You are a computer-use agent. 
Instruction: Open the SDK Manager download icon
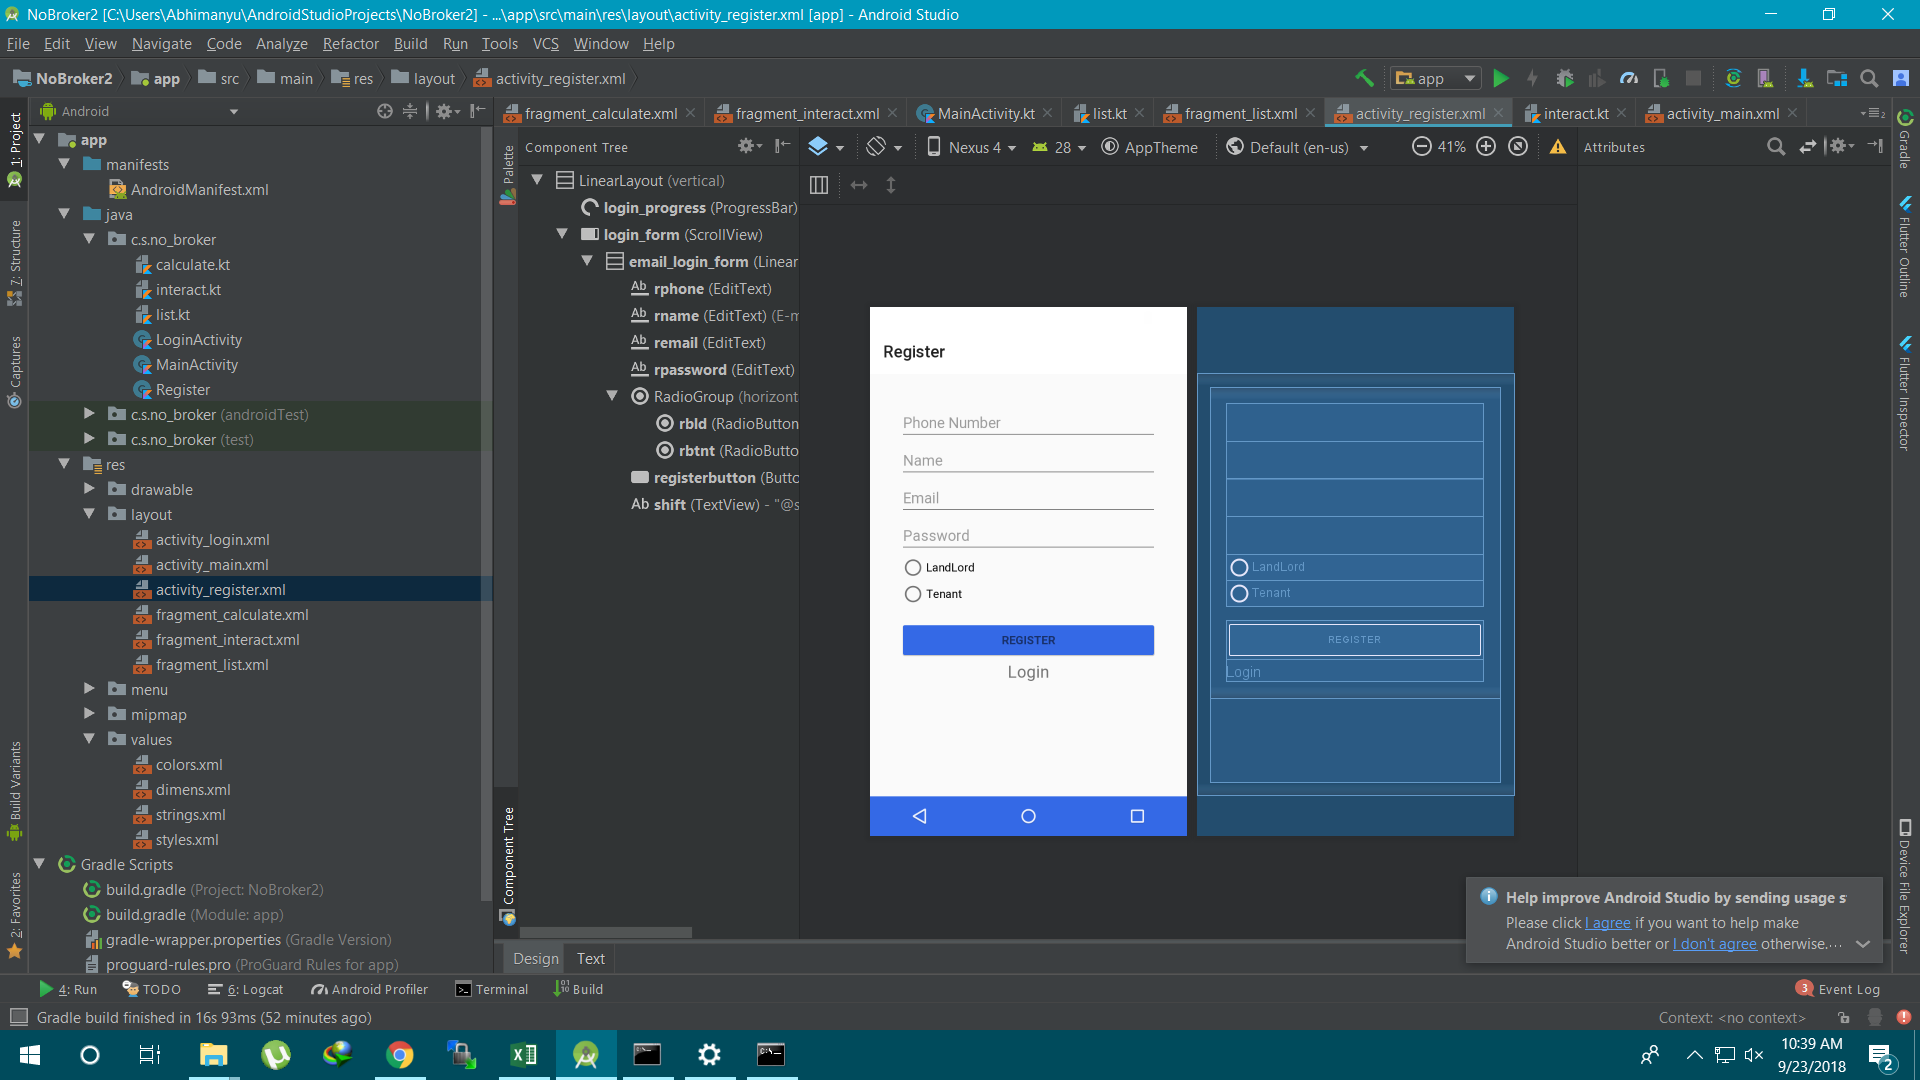tap(1804, 78)
